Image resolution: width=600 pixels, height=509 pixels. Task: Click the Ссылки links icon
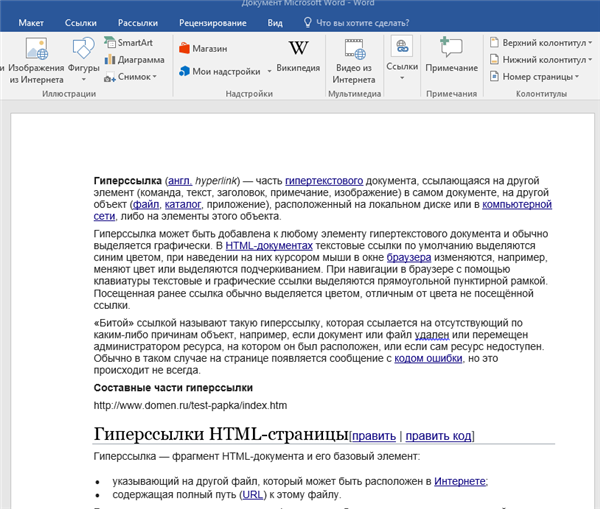[x=402, y=46]
